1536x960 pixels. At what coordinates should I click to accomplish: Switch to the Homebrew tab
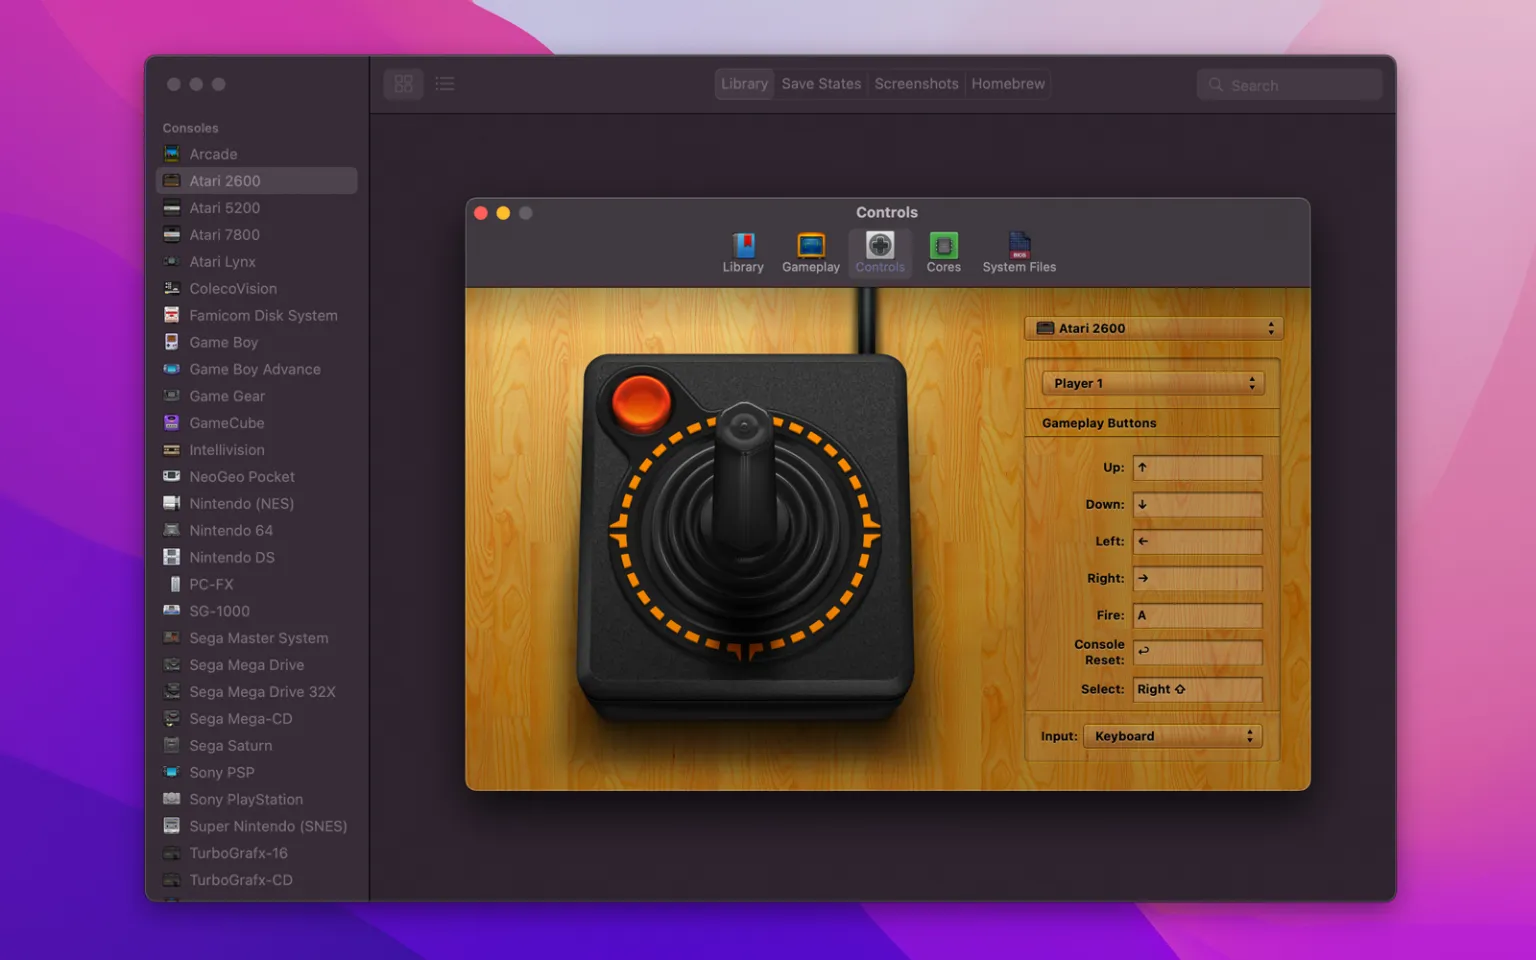(x=1008, y=83)
